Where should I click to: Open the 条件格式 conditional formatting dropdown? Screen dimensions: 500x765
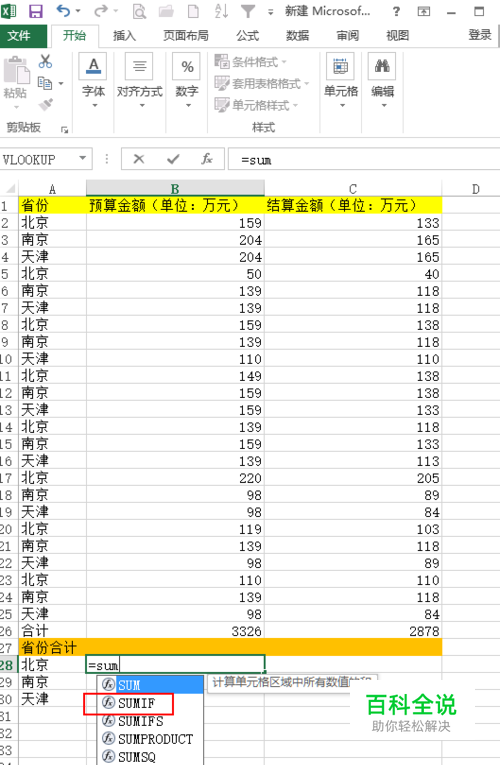(x=251, y=62)
